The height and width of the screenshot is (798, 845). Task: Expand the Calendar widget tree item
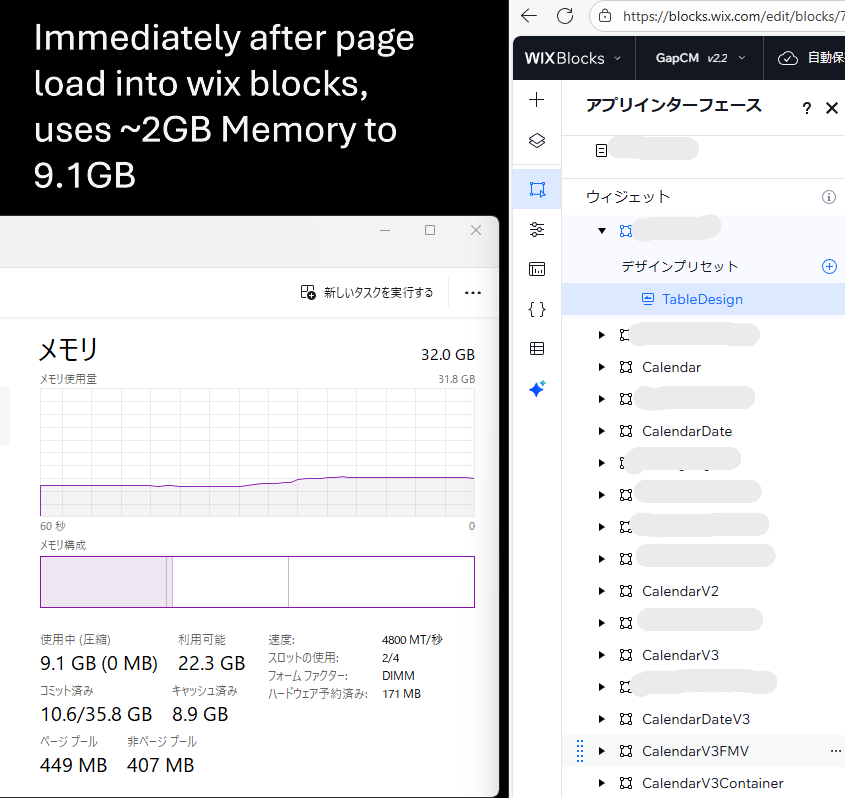click(601, 367)
